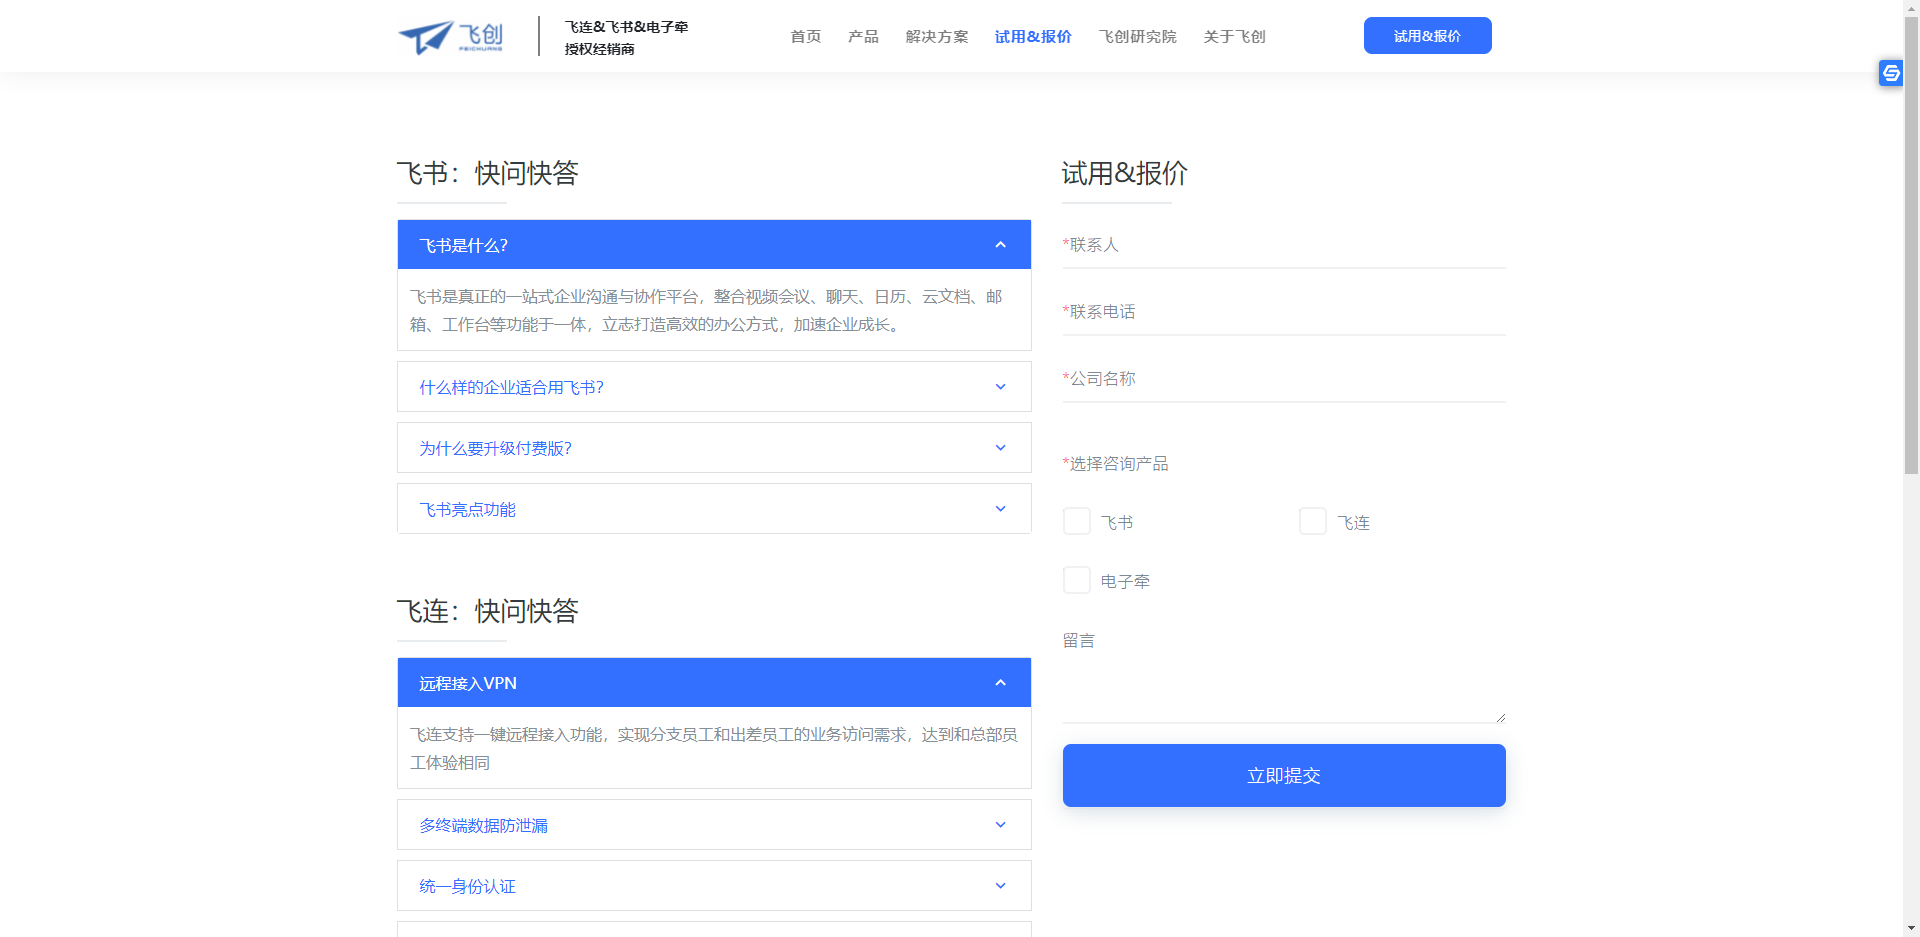This screenshot has height=937, width=1920.
Task: Expand 什么样的企业适合用飞书 question
Action: click(x=512, y=388)
